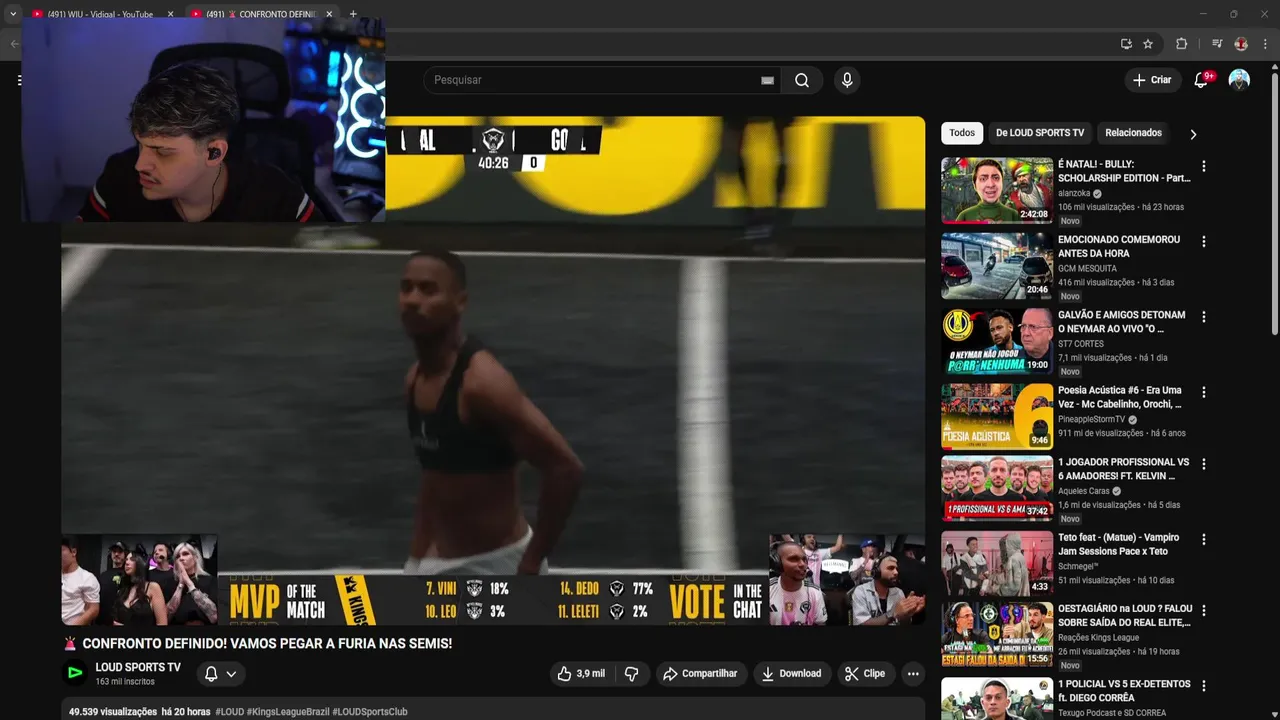Open LOUD SPORTS TV channel name link
The height and width of the screenshot is (720, 1280).
(x=138, y=667)
